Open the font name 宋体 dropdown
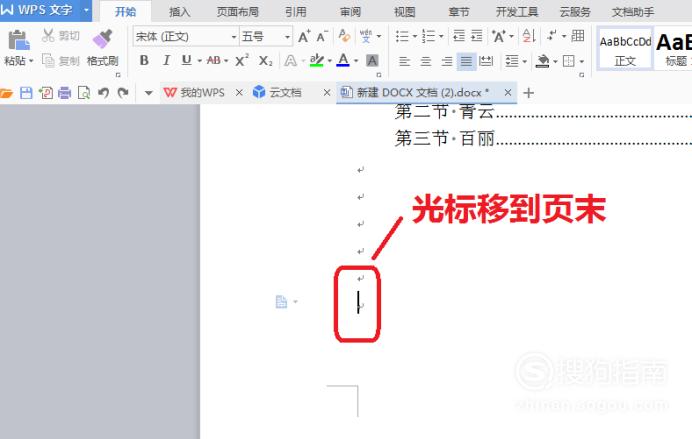 click(234, 37)
